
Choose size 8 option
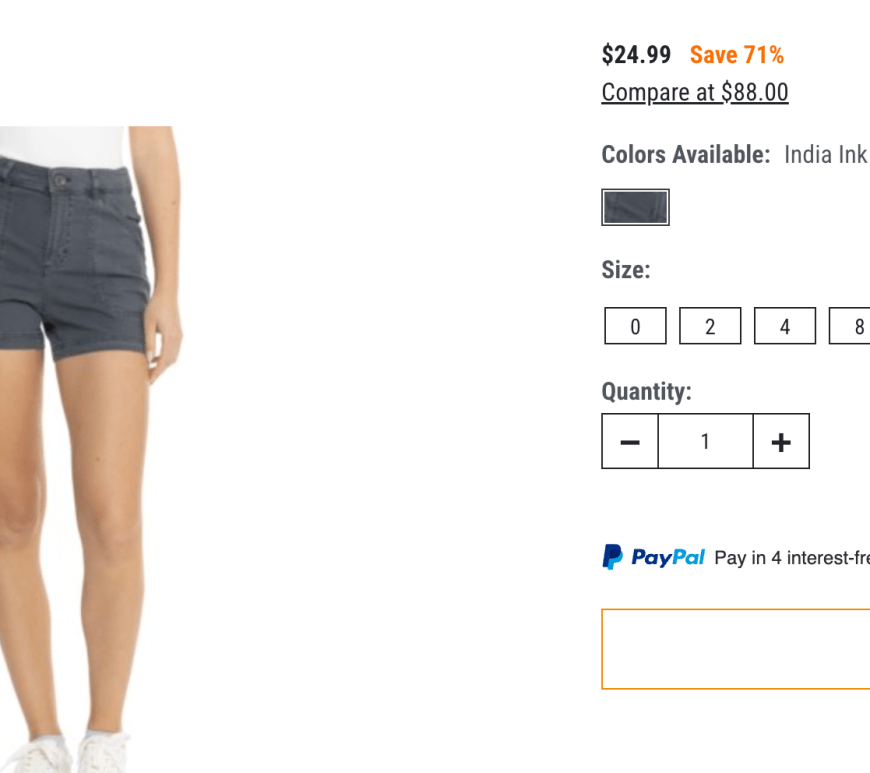click(854, 326)
